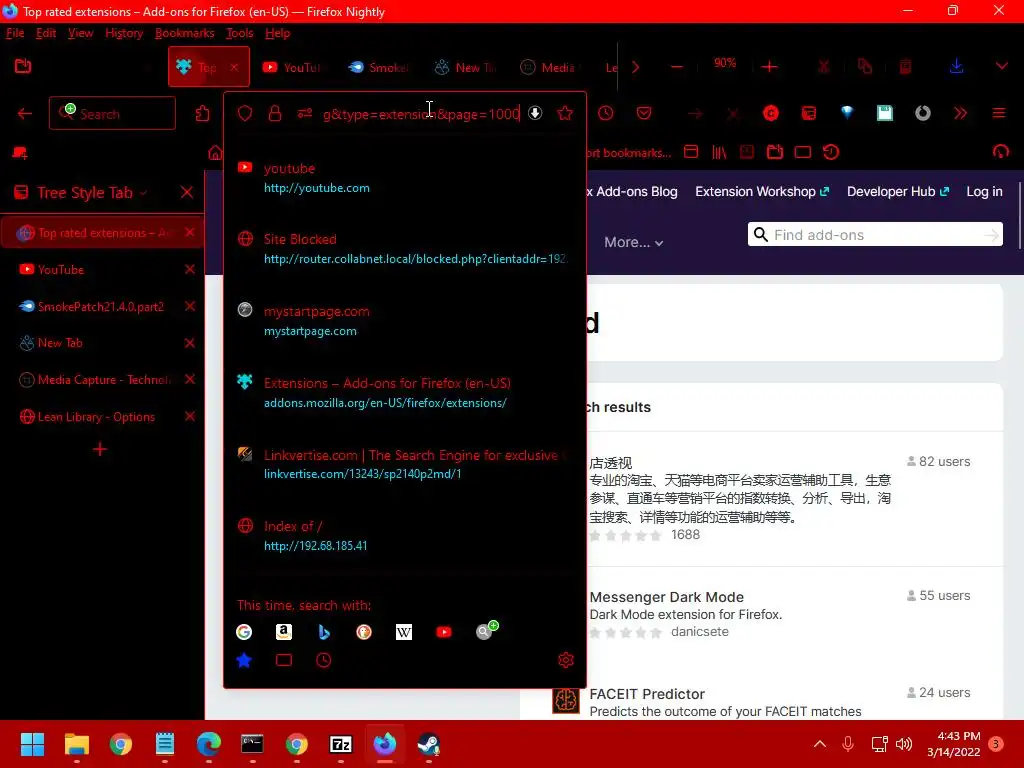Open the library books icon
Viewport: 1024px width, 768px height.
[719, 152]
